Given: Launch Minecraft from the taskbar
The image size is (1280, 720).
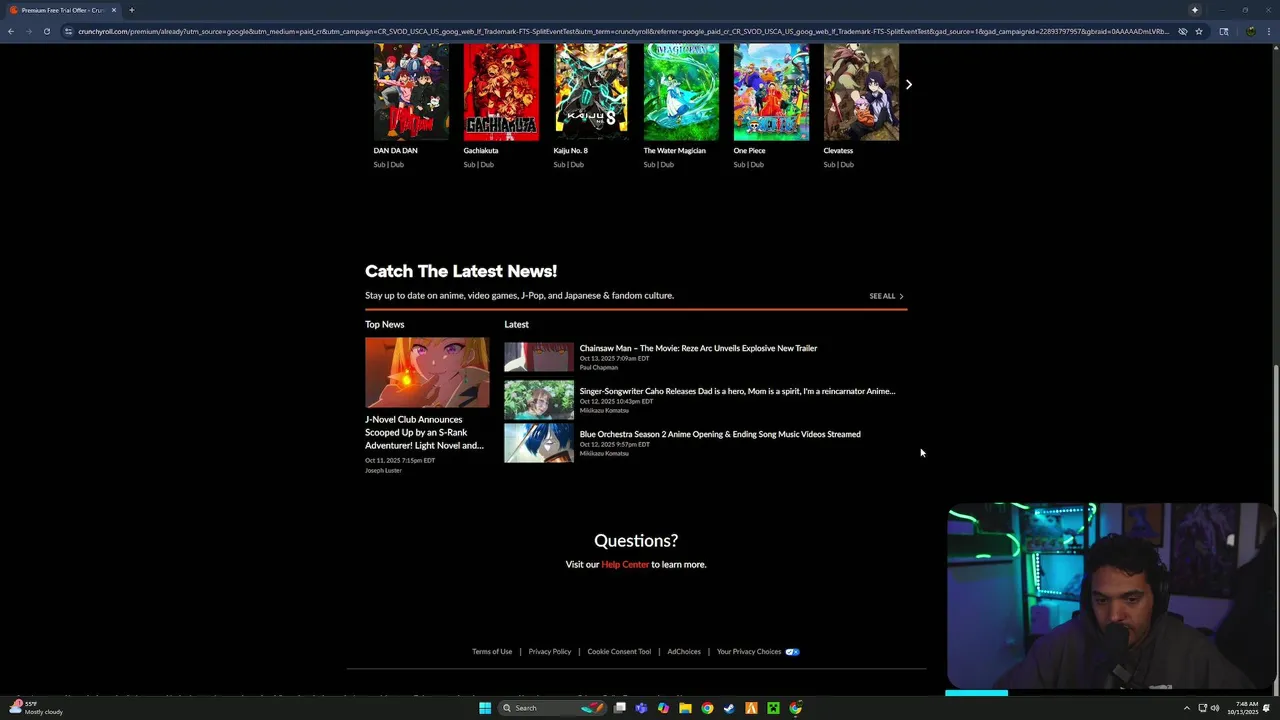Looking at the screenshot, I should click(x=773, y=708).
